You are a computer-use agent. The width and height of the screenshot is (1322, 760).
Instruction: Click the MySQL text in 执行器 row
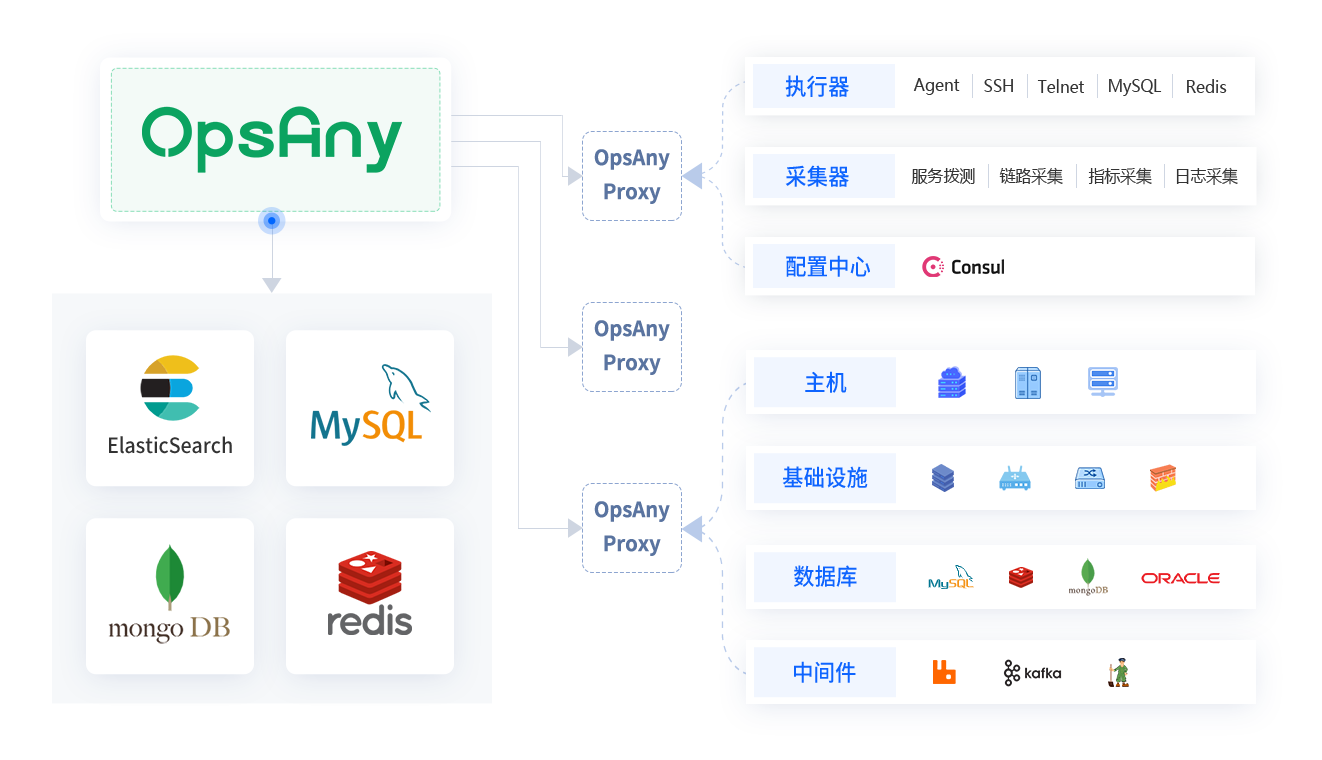(x=1134, y=86)
